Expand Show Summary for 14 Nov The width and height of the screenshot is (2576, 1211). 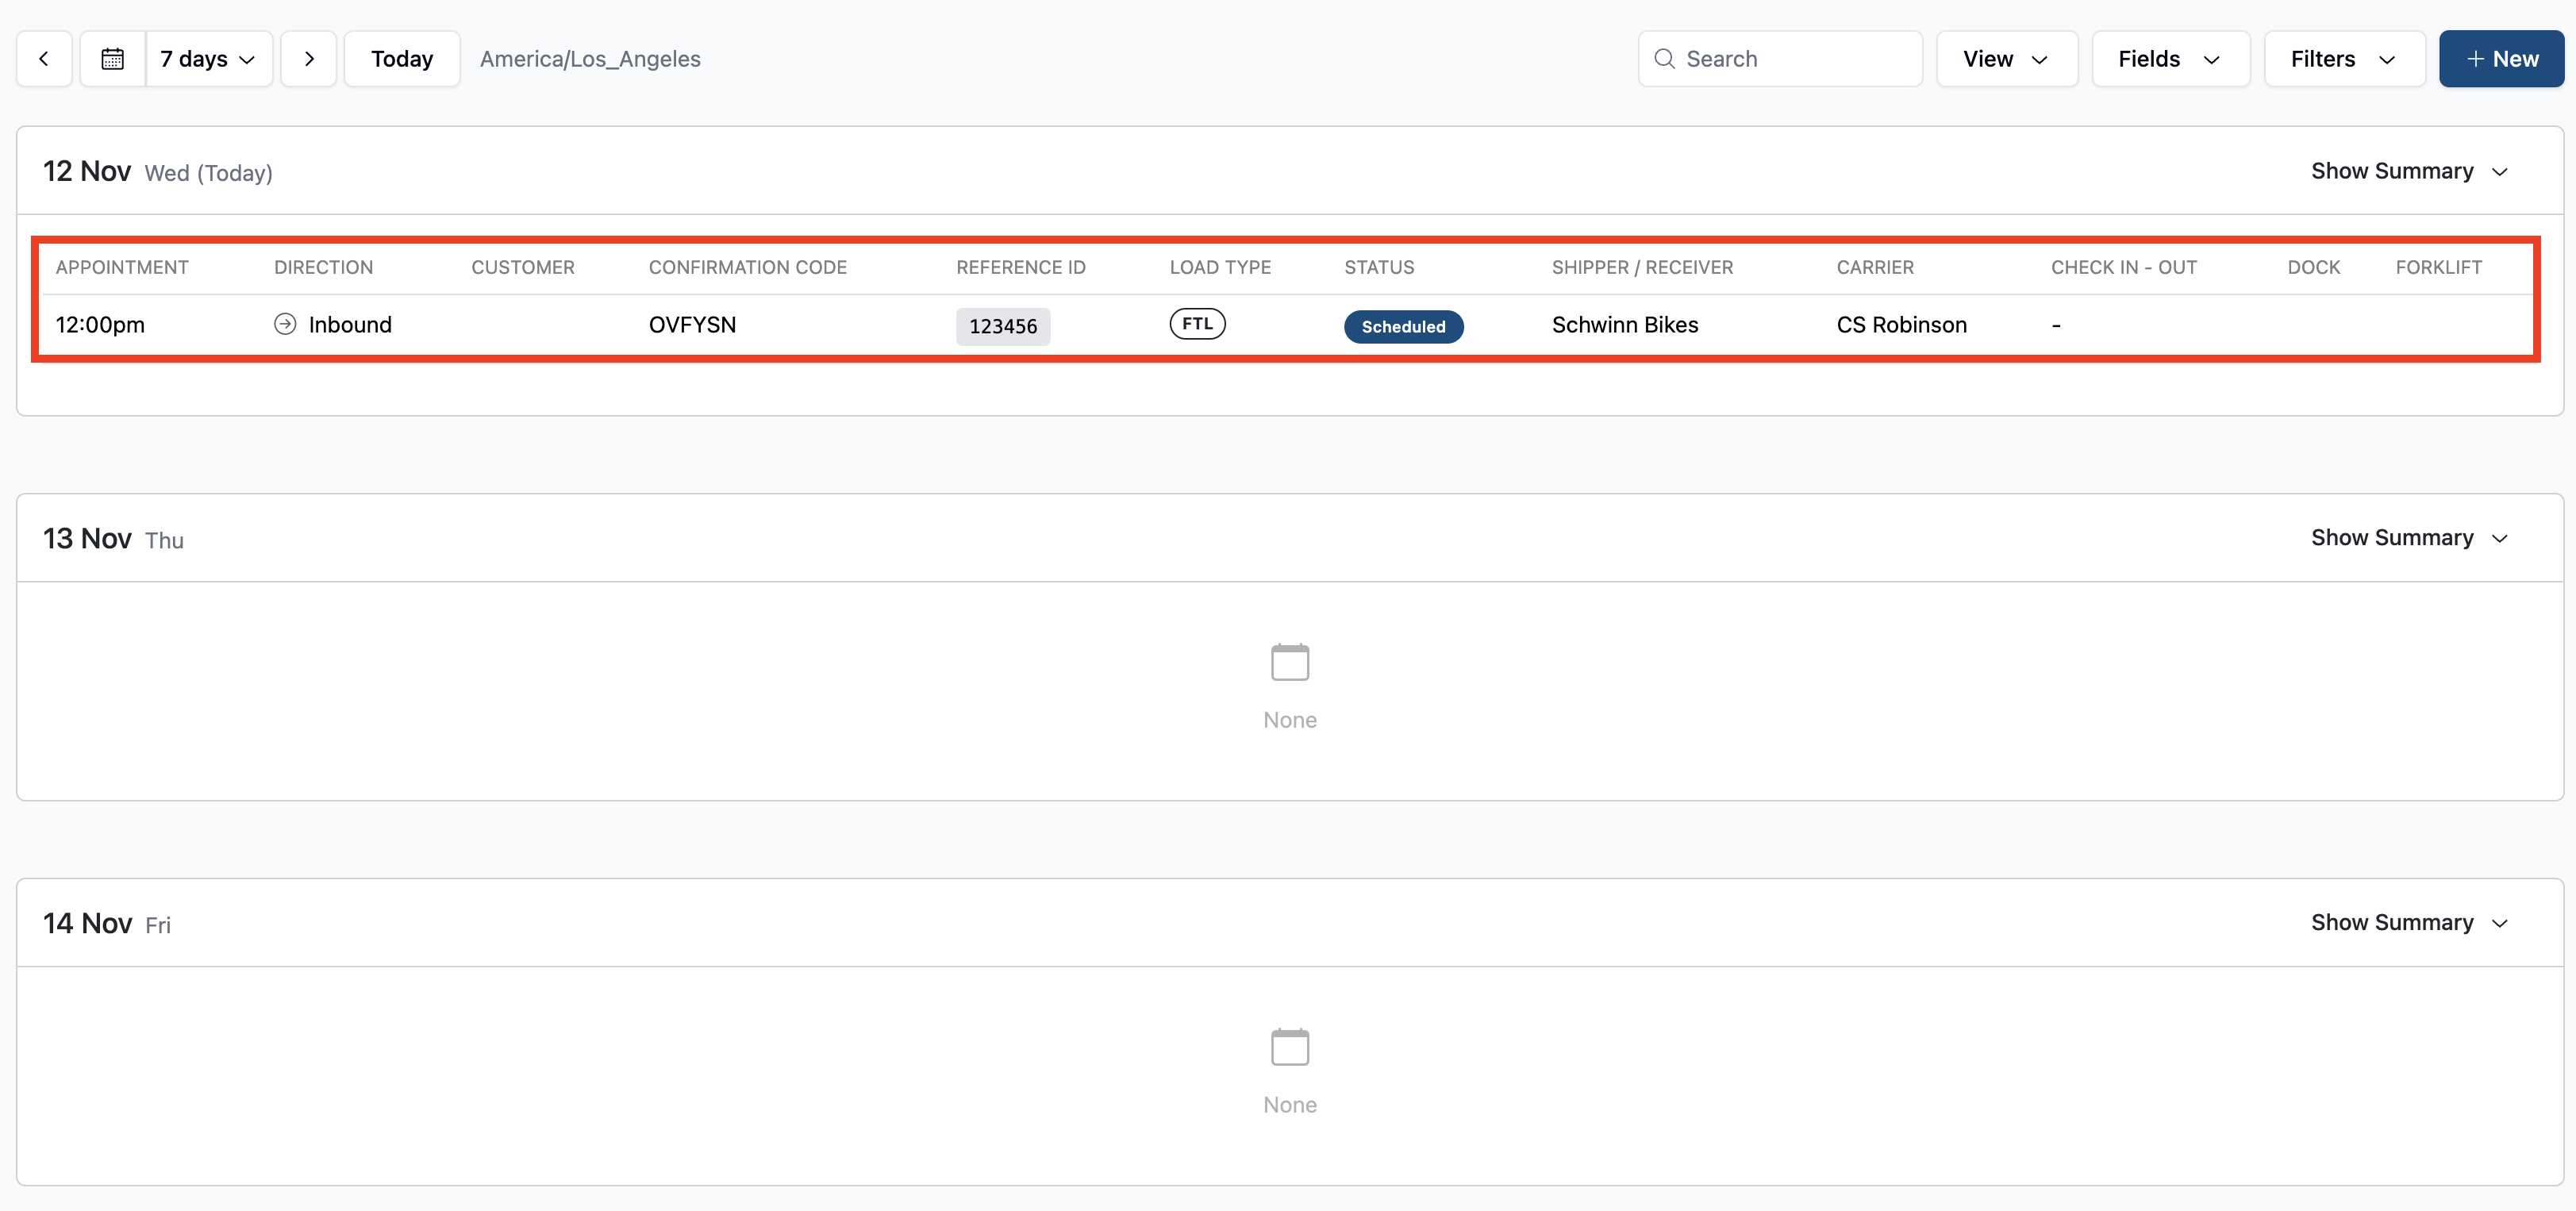(x=2409, y=923)
